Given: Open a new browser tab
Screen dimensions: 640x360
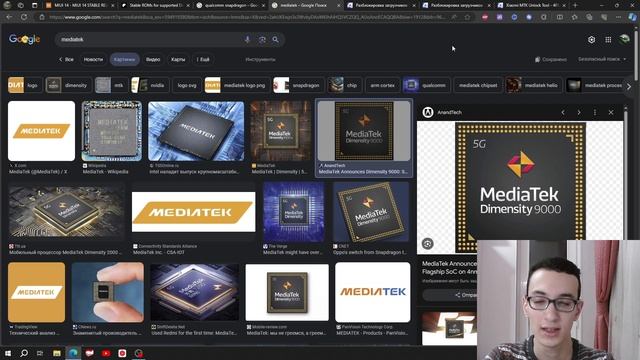Looking at the screenshot, I should pyautogui.click(x=575, y=5).
